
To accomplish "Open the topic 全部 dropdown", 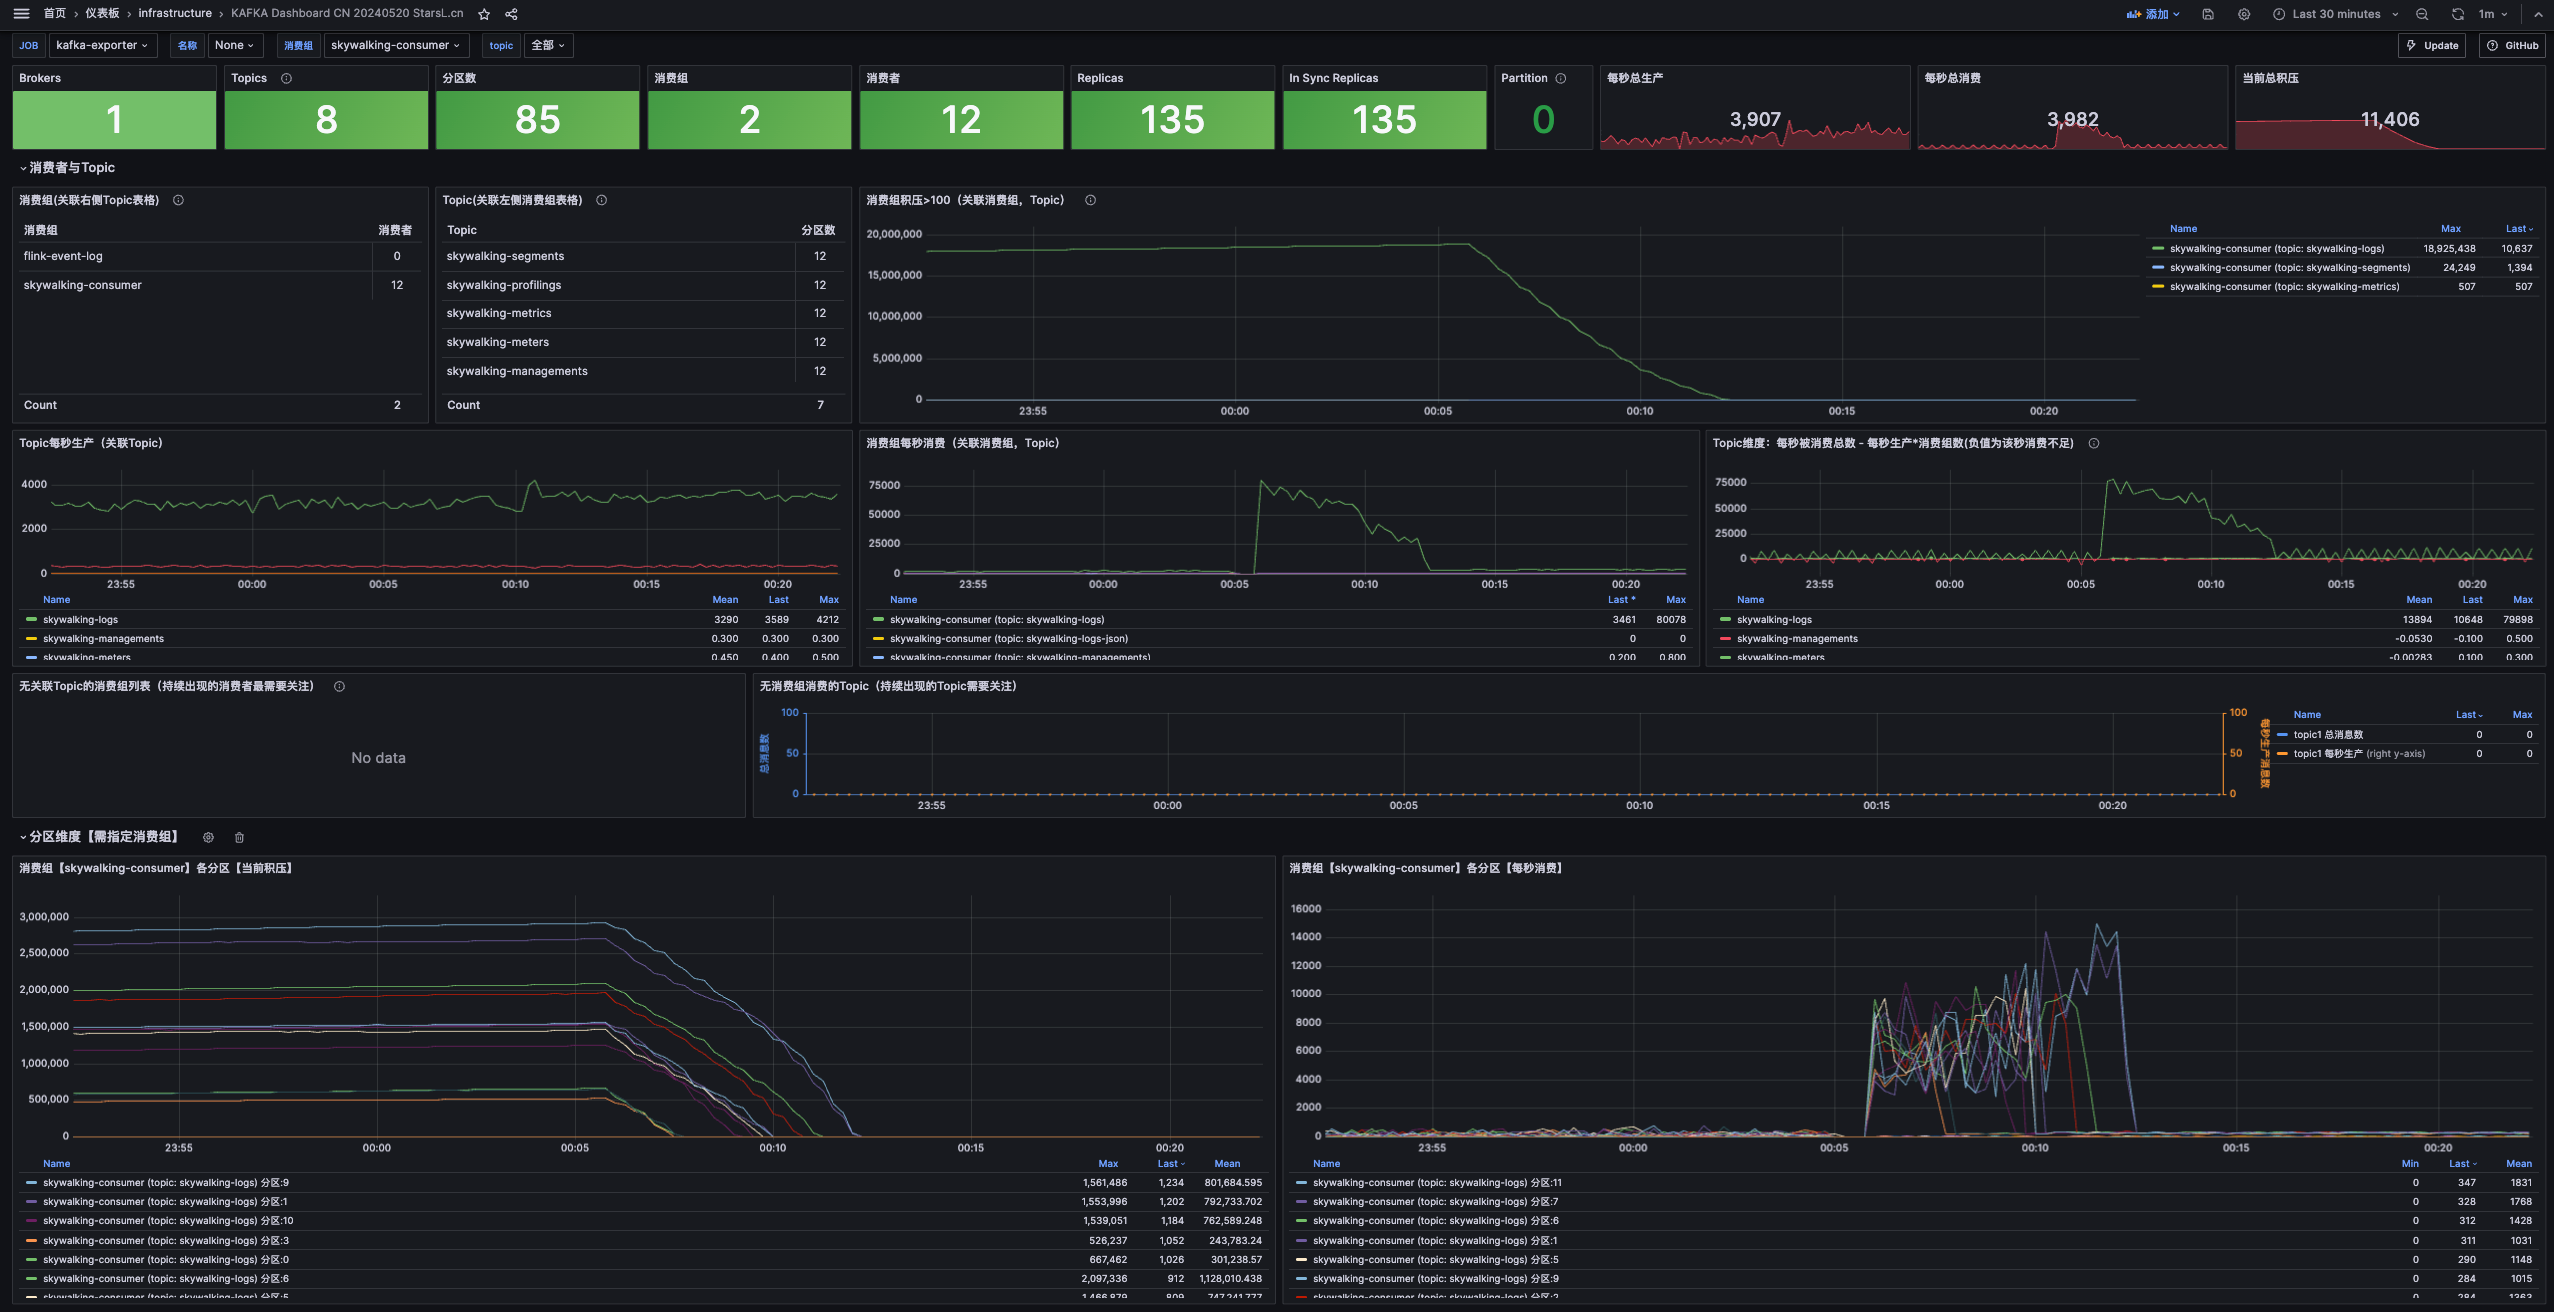I will tap(549, 45).
